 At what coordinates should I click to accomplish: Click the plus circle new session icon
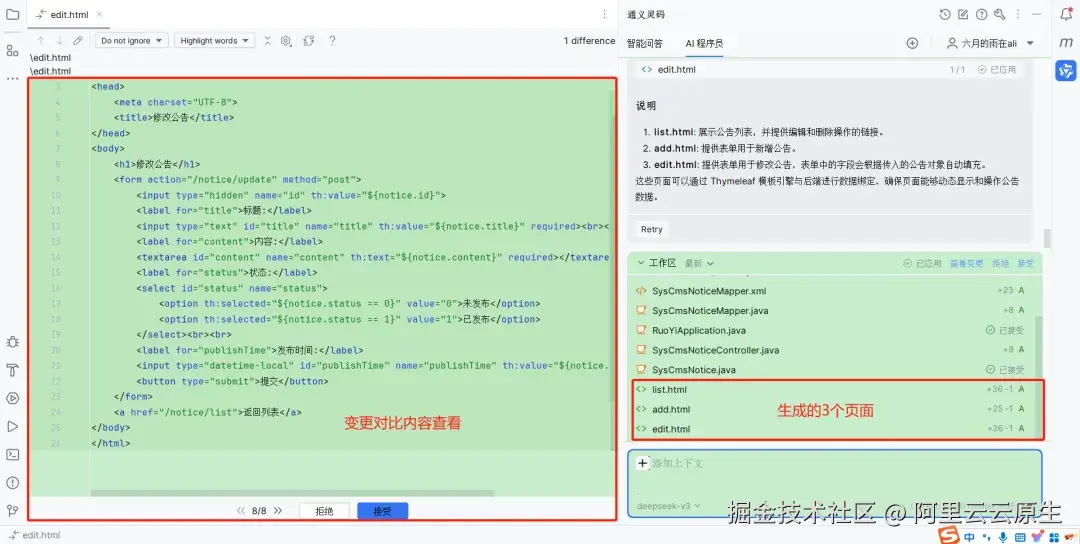click(912, 43)
